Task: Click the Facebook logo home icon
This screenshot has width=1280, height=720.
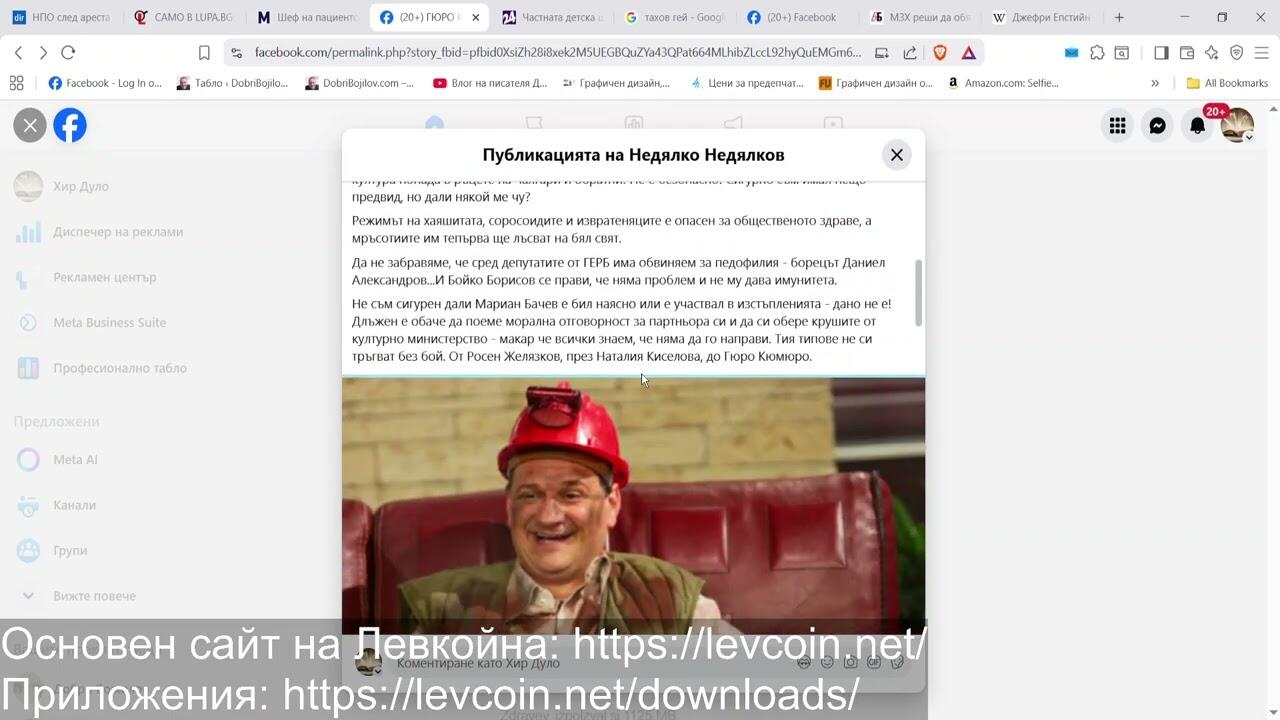Action: pyautogui.click(x=70, y=126)
